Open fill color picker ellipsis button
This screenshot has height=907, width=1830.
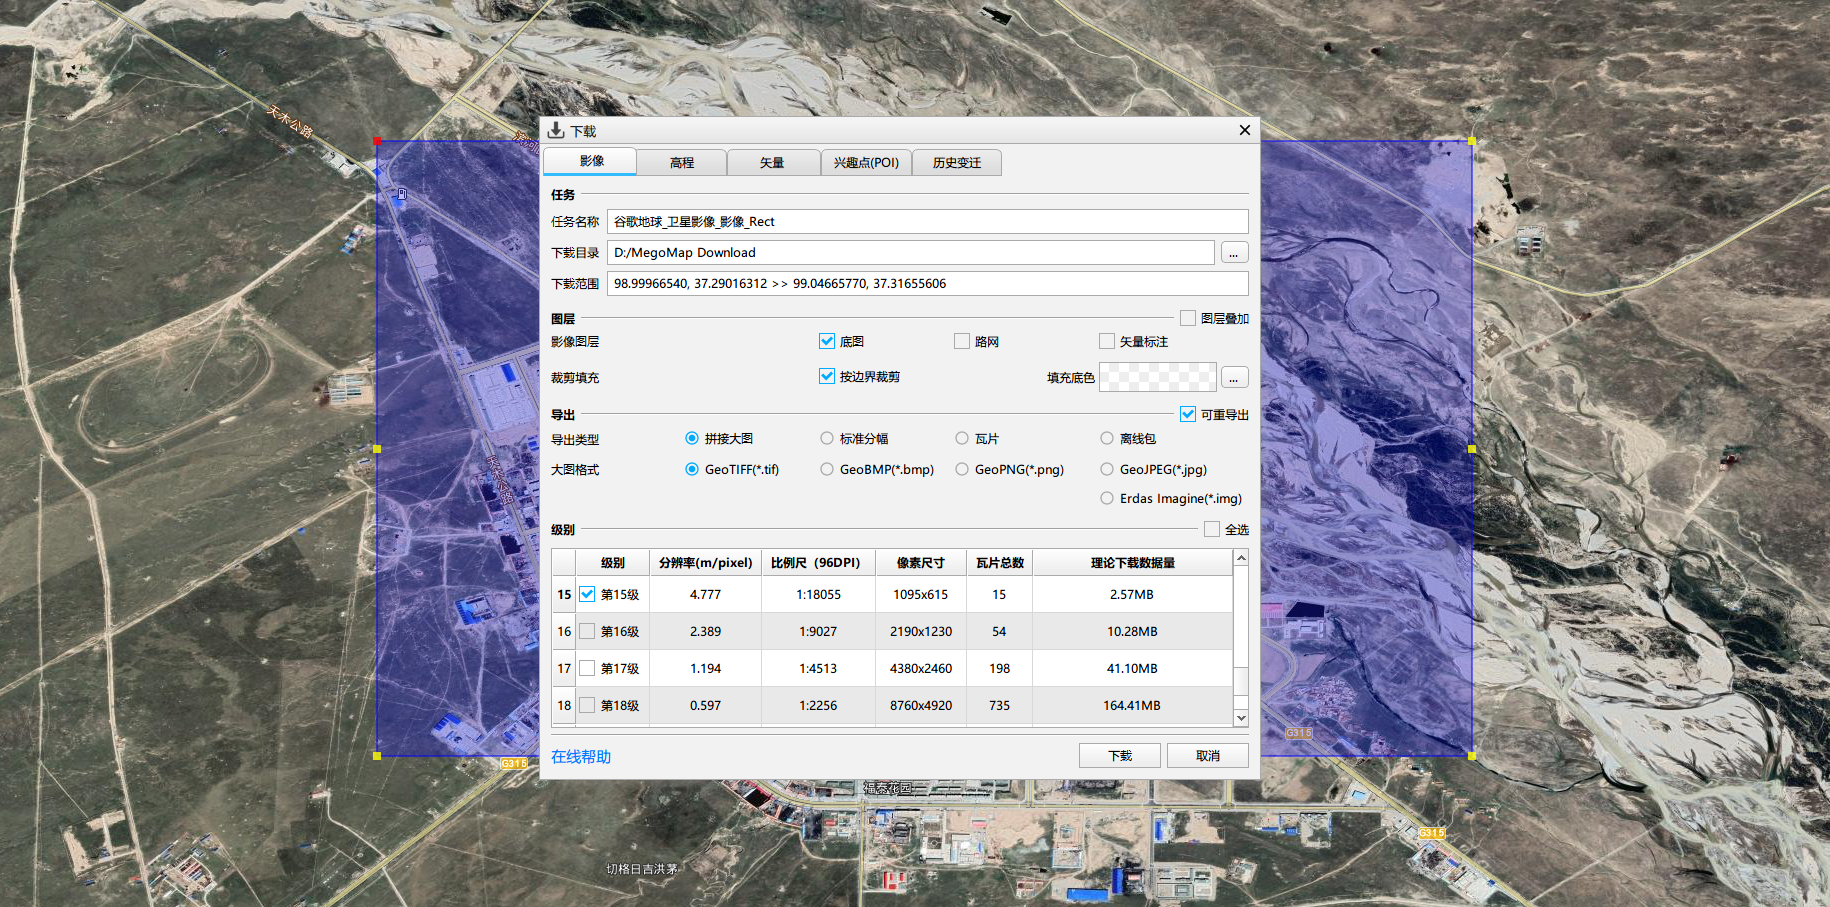click(x=1234, y=378)
